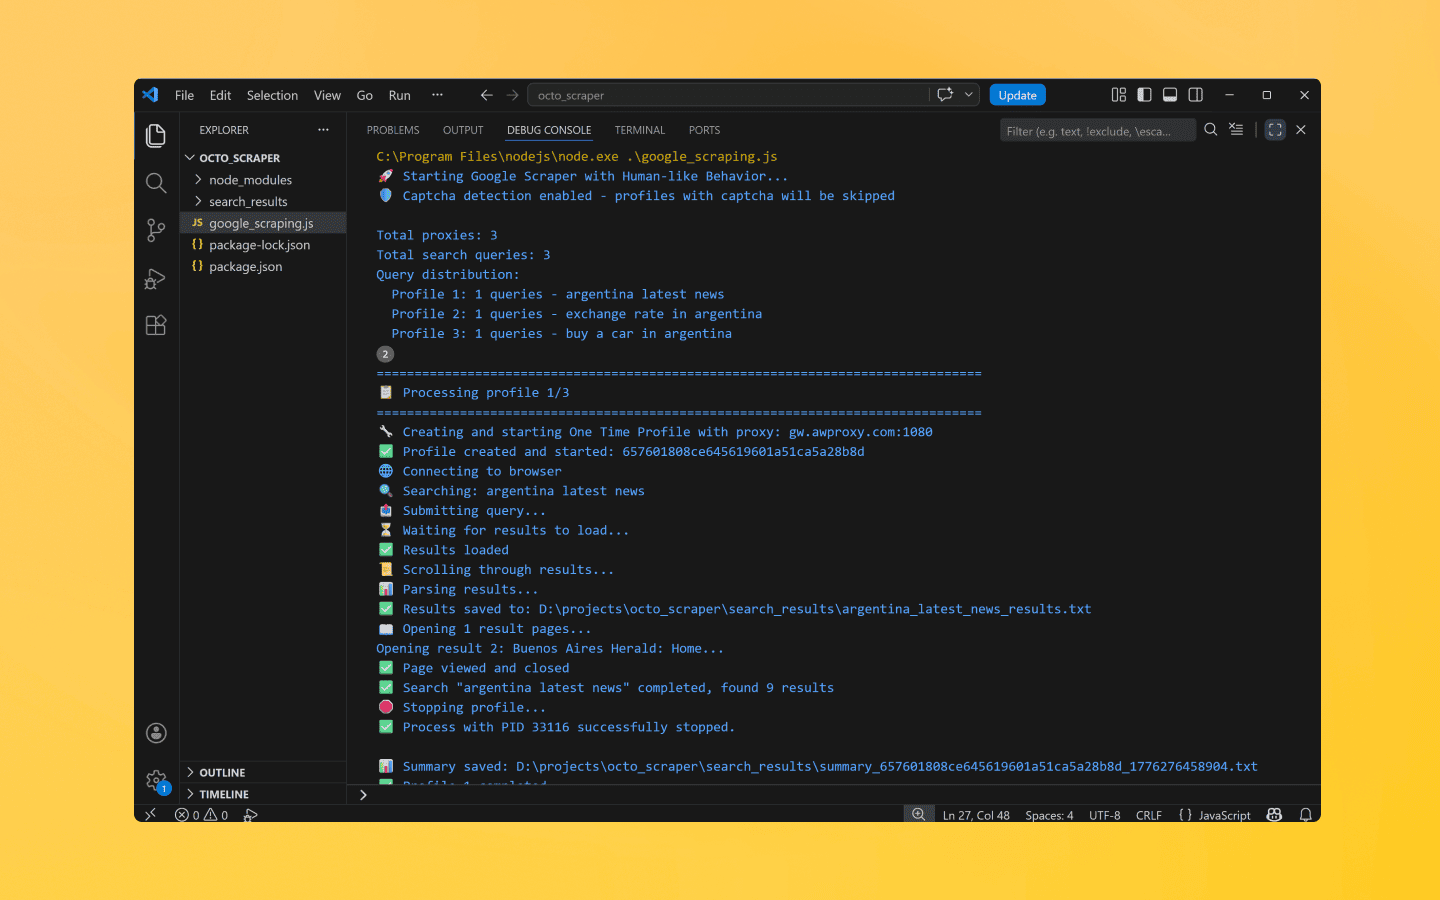Switch to the TERMINAL tab
The width and height of the screenshot is (1440, 900).
pyautogui.click(x=640, y=130)
